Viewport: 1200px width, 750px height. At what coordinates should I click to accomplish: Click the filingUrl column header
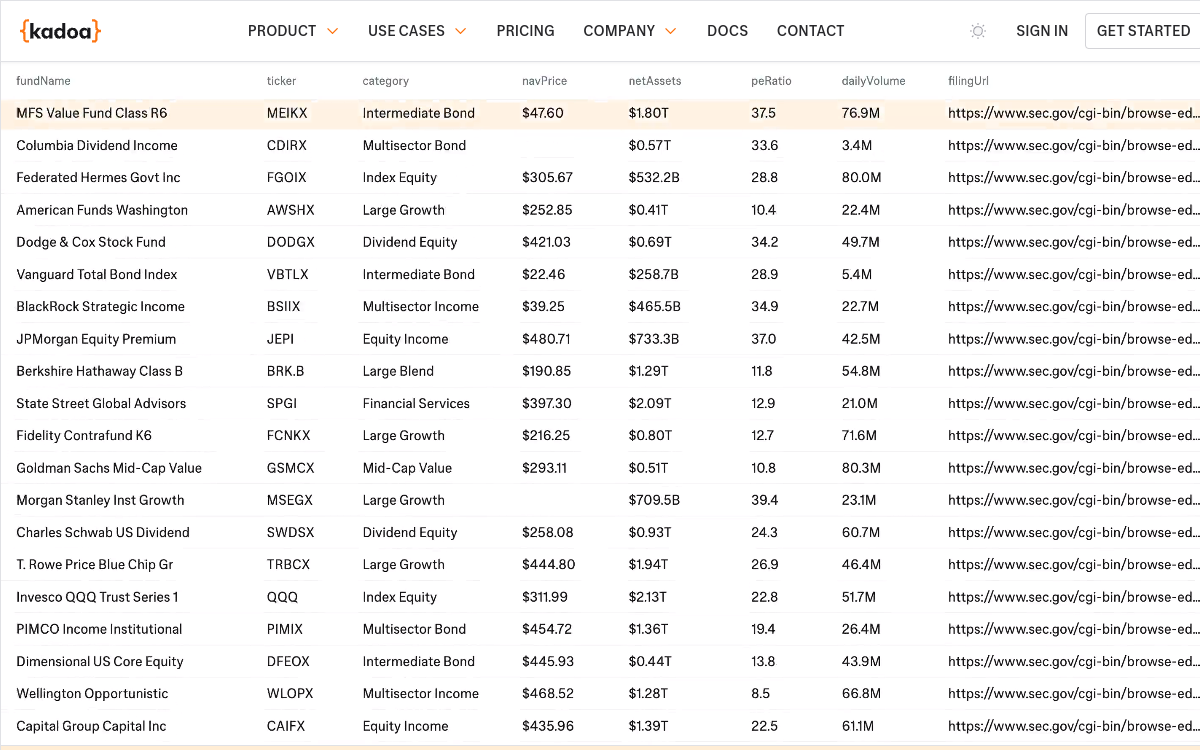pos(968,81)
